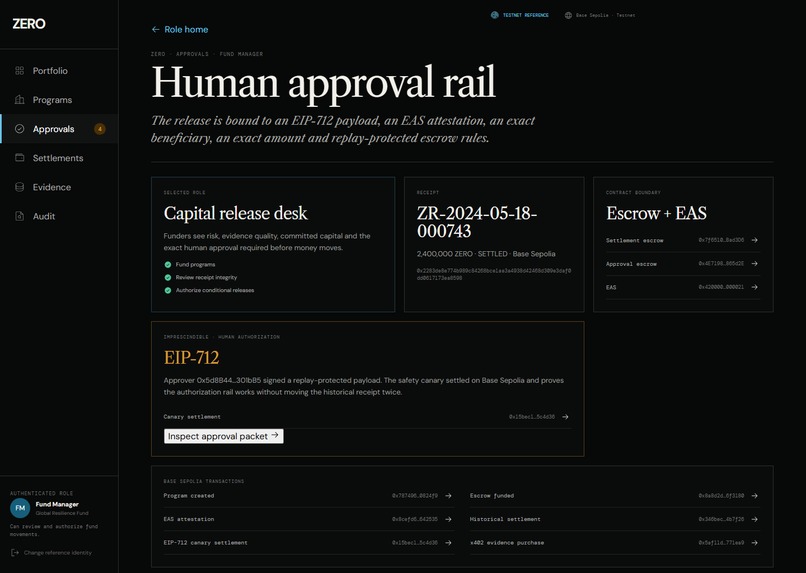Click the Approvals checkmark circle icon
The width and height of the screenshot is (806, 573).
(x=20, y=129)
